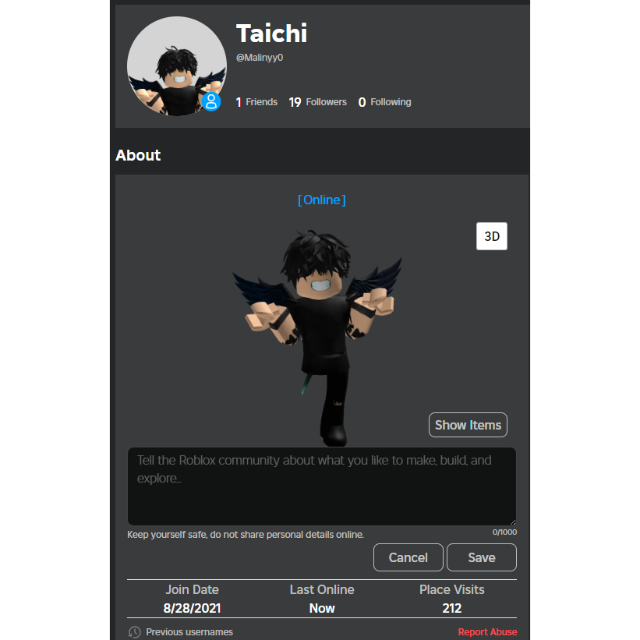Show the avatar's worn items
This screenshot has width=640, height=640.
click(468, 425)
